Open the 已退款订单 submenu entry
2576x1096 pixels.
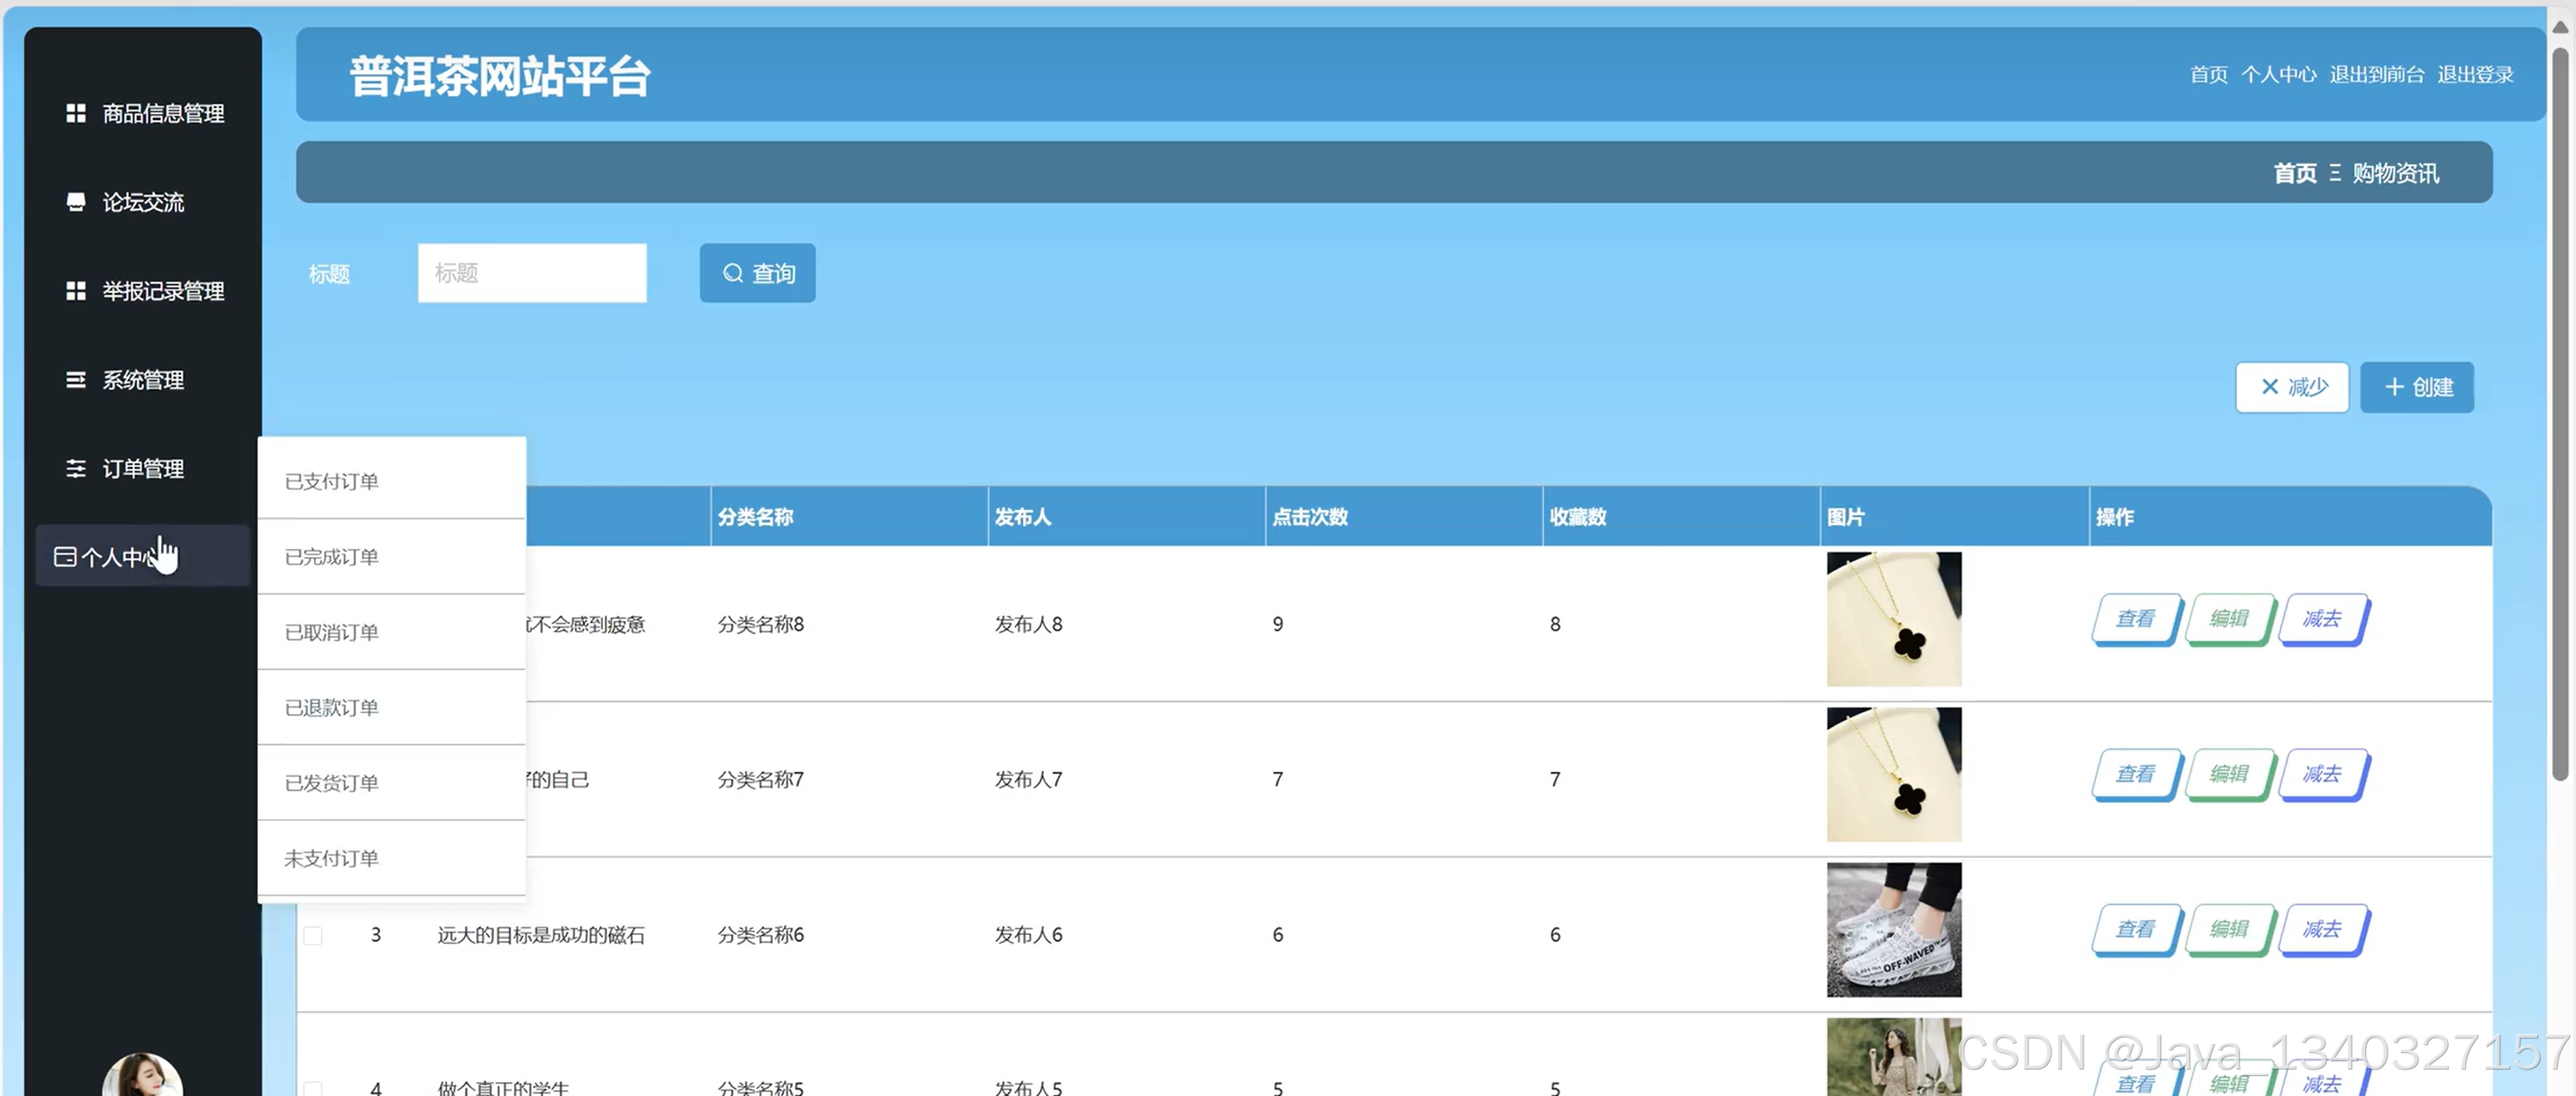pos(391,707)
